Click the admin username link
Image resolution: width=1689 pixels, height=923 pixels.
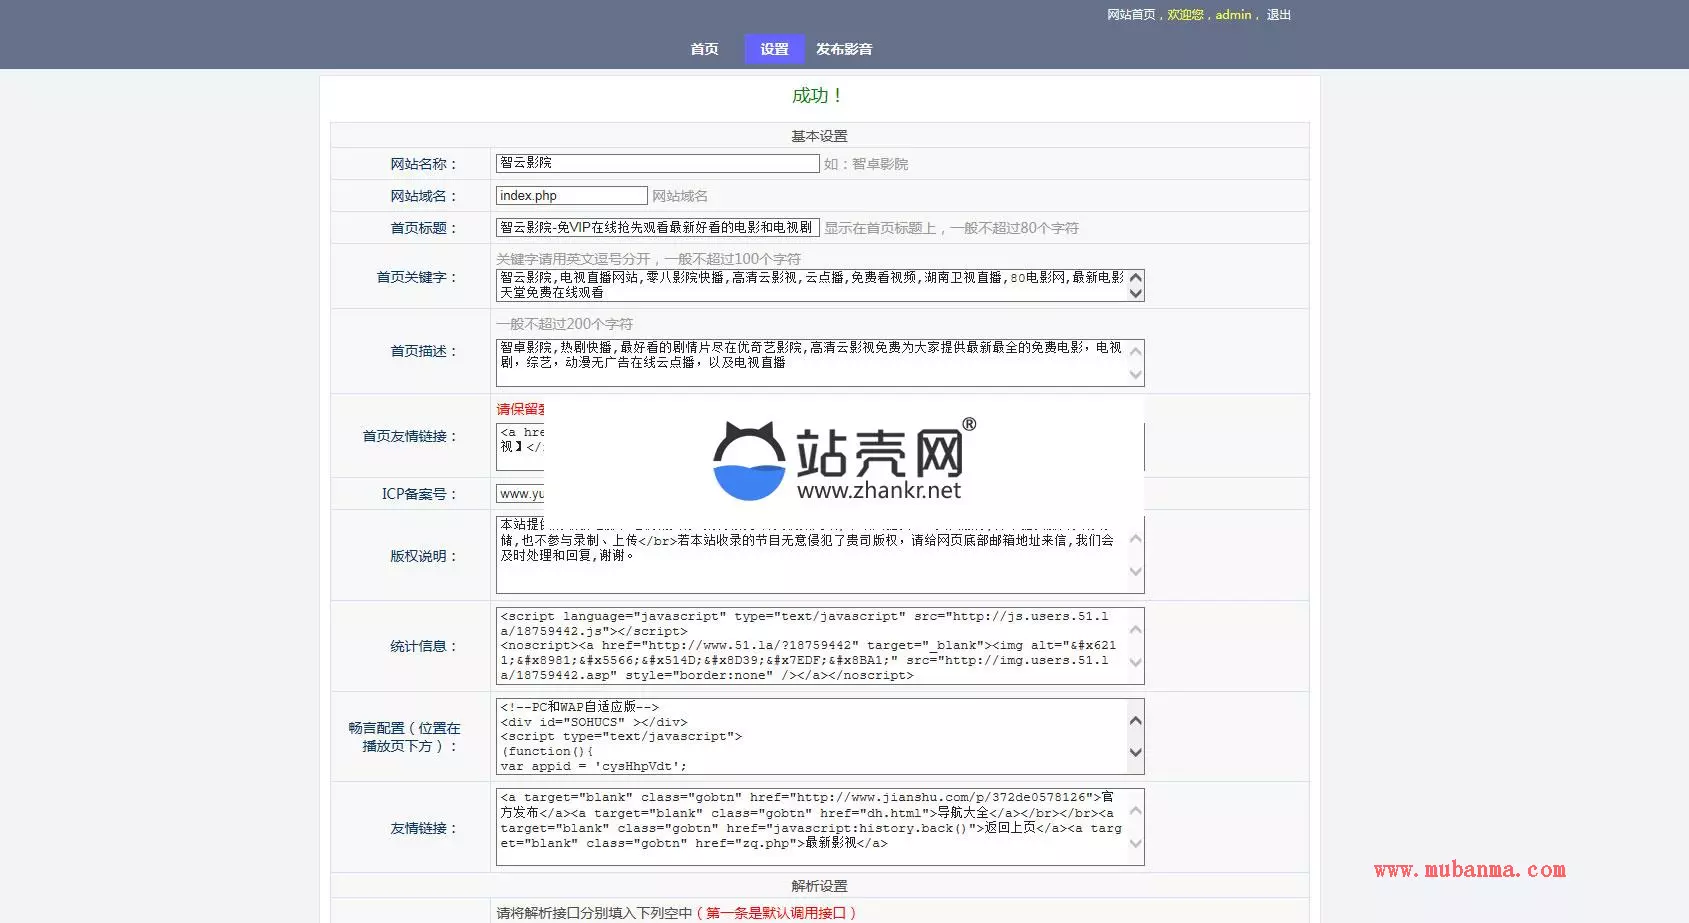pyautogui.click(x=1232, y=15)
